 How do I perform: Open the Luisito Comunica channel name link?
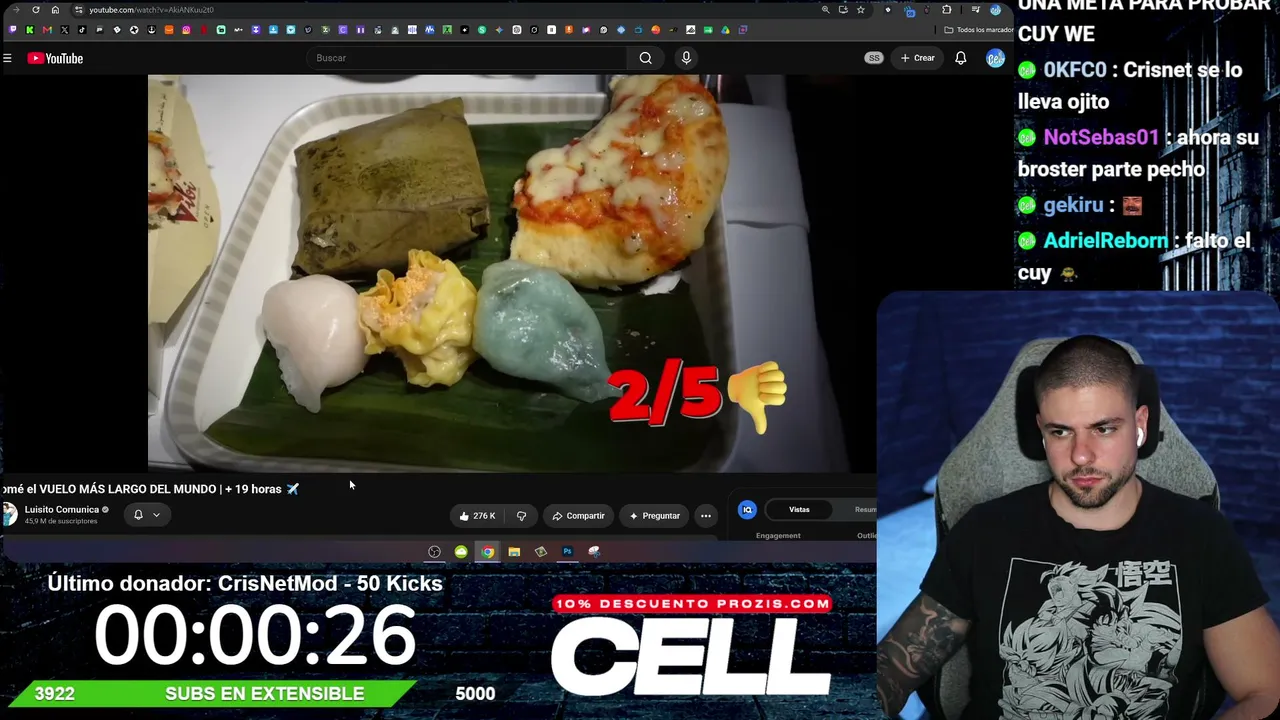coord(61,509)
